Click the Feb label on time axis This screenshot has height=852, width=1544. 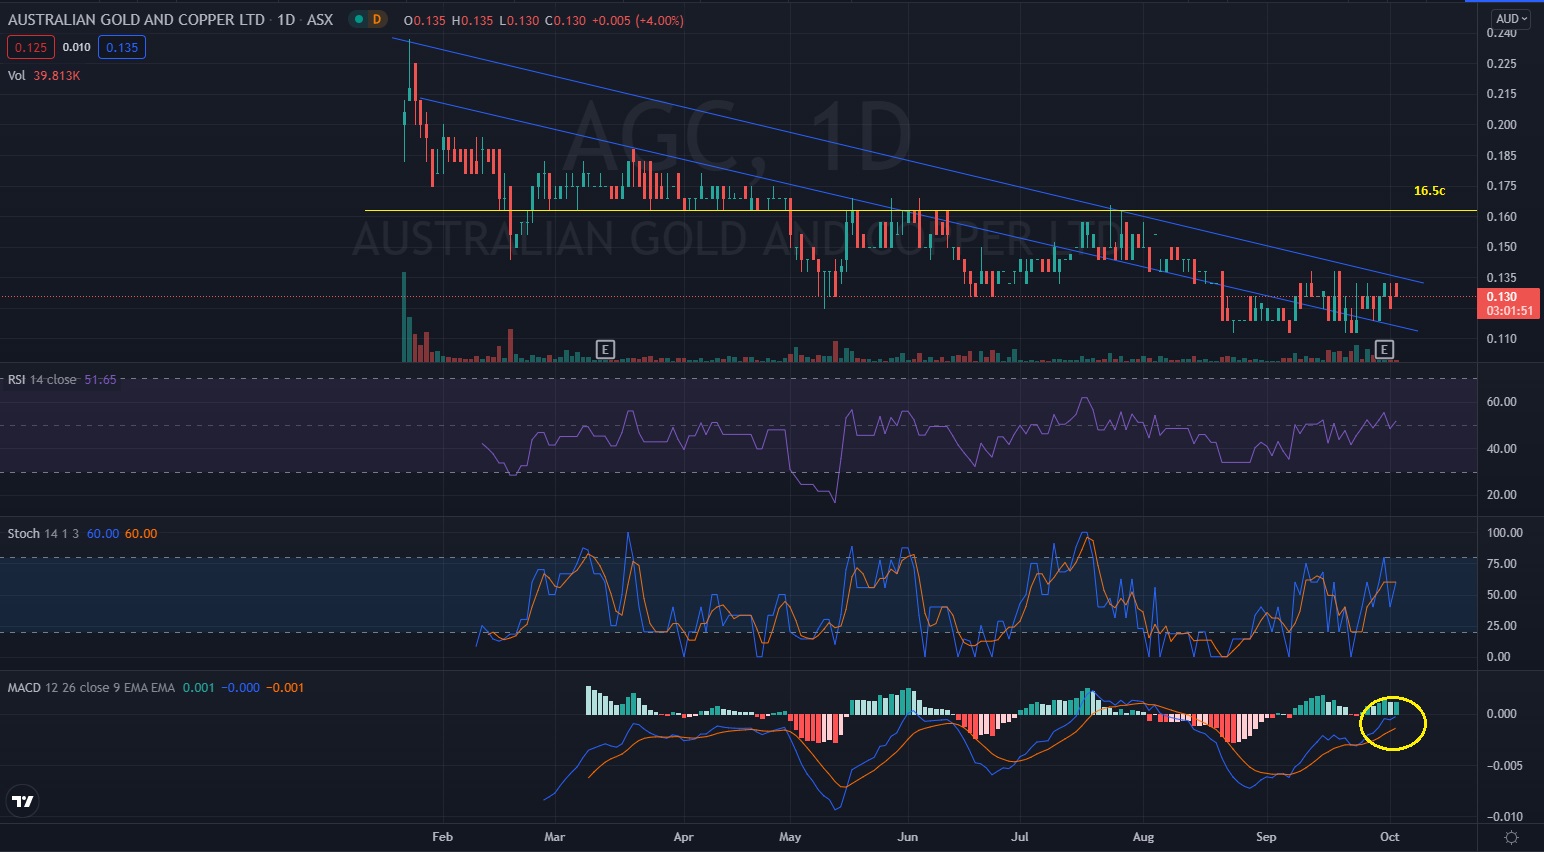pyautogui.click(x=442, y=837)
